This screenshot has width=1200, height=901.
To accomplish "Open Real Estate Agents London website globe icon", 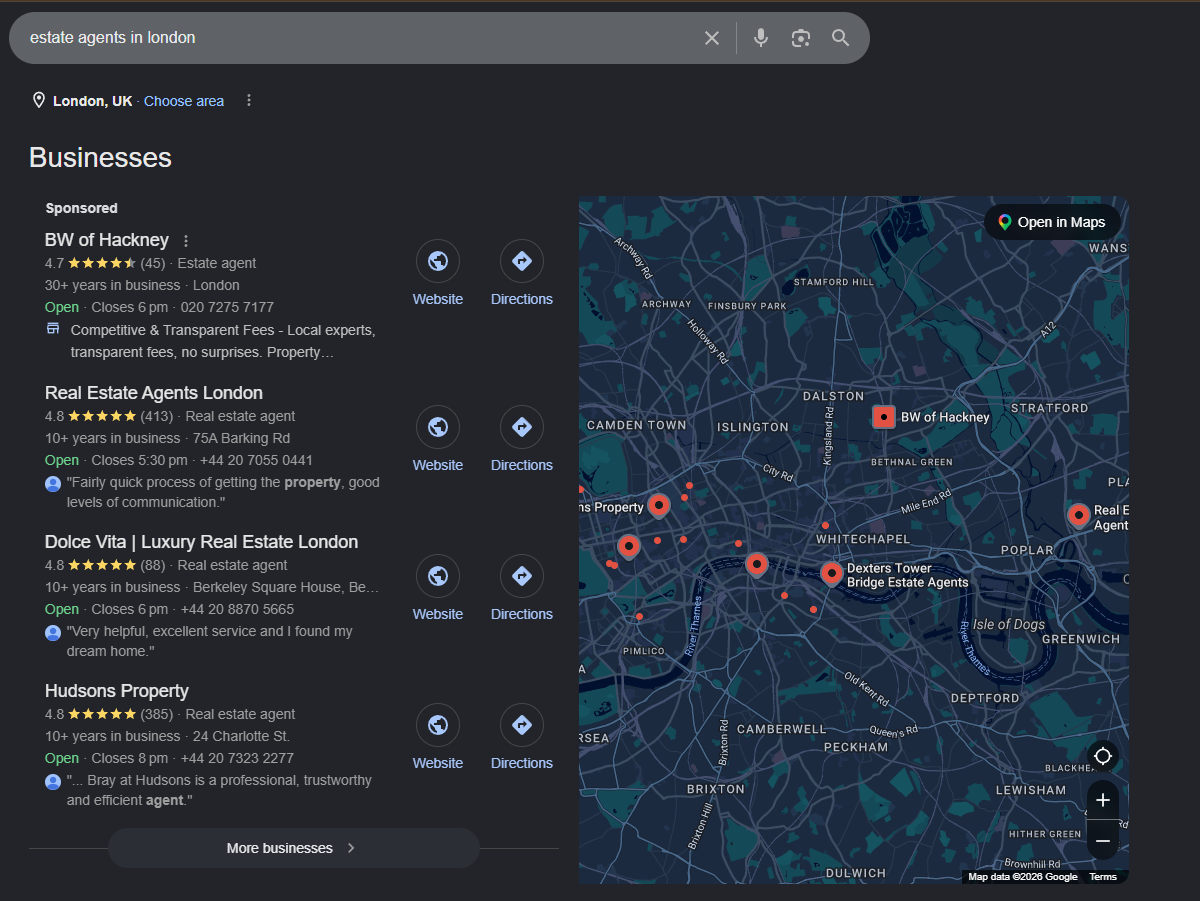I will click(x=438, y=427).
